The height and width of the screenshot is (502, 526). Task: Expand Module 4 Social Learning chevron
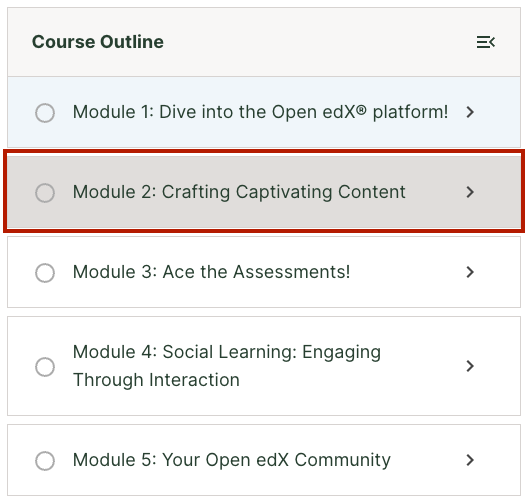point(470,366)
